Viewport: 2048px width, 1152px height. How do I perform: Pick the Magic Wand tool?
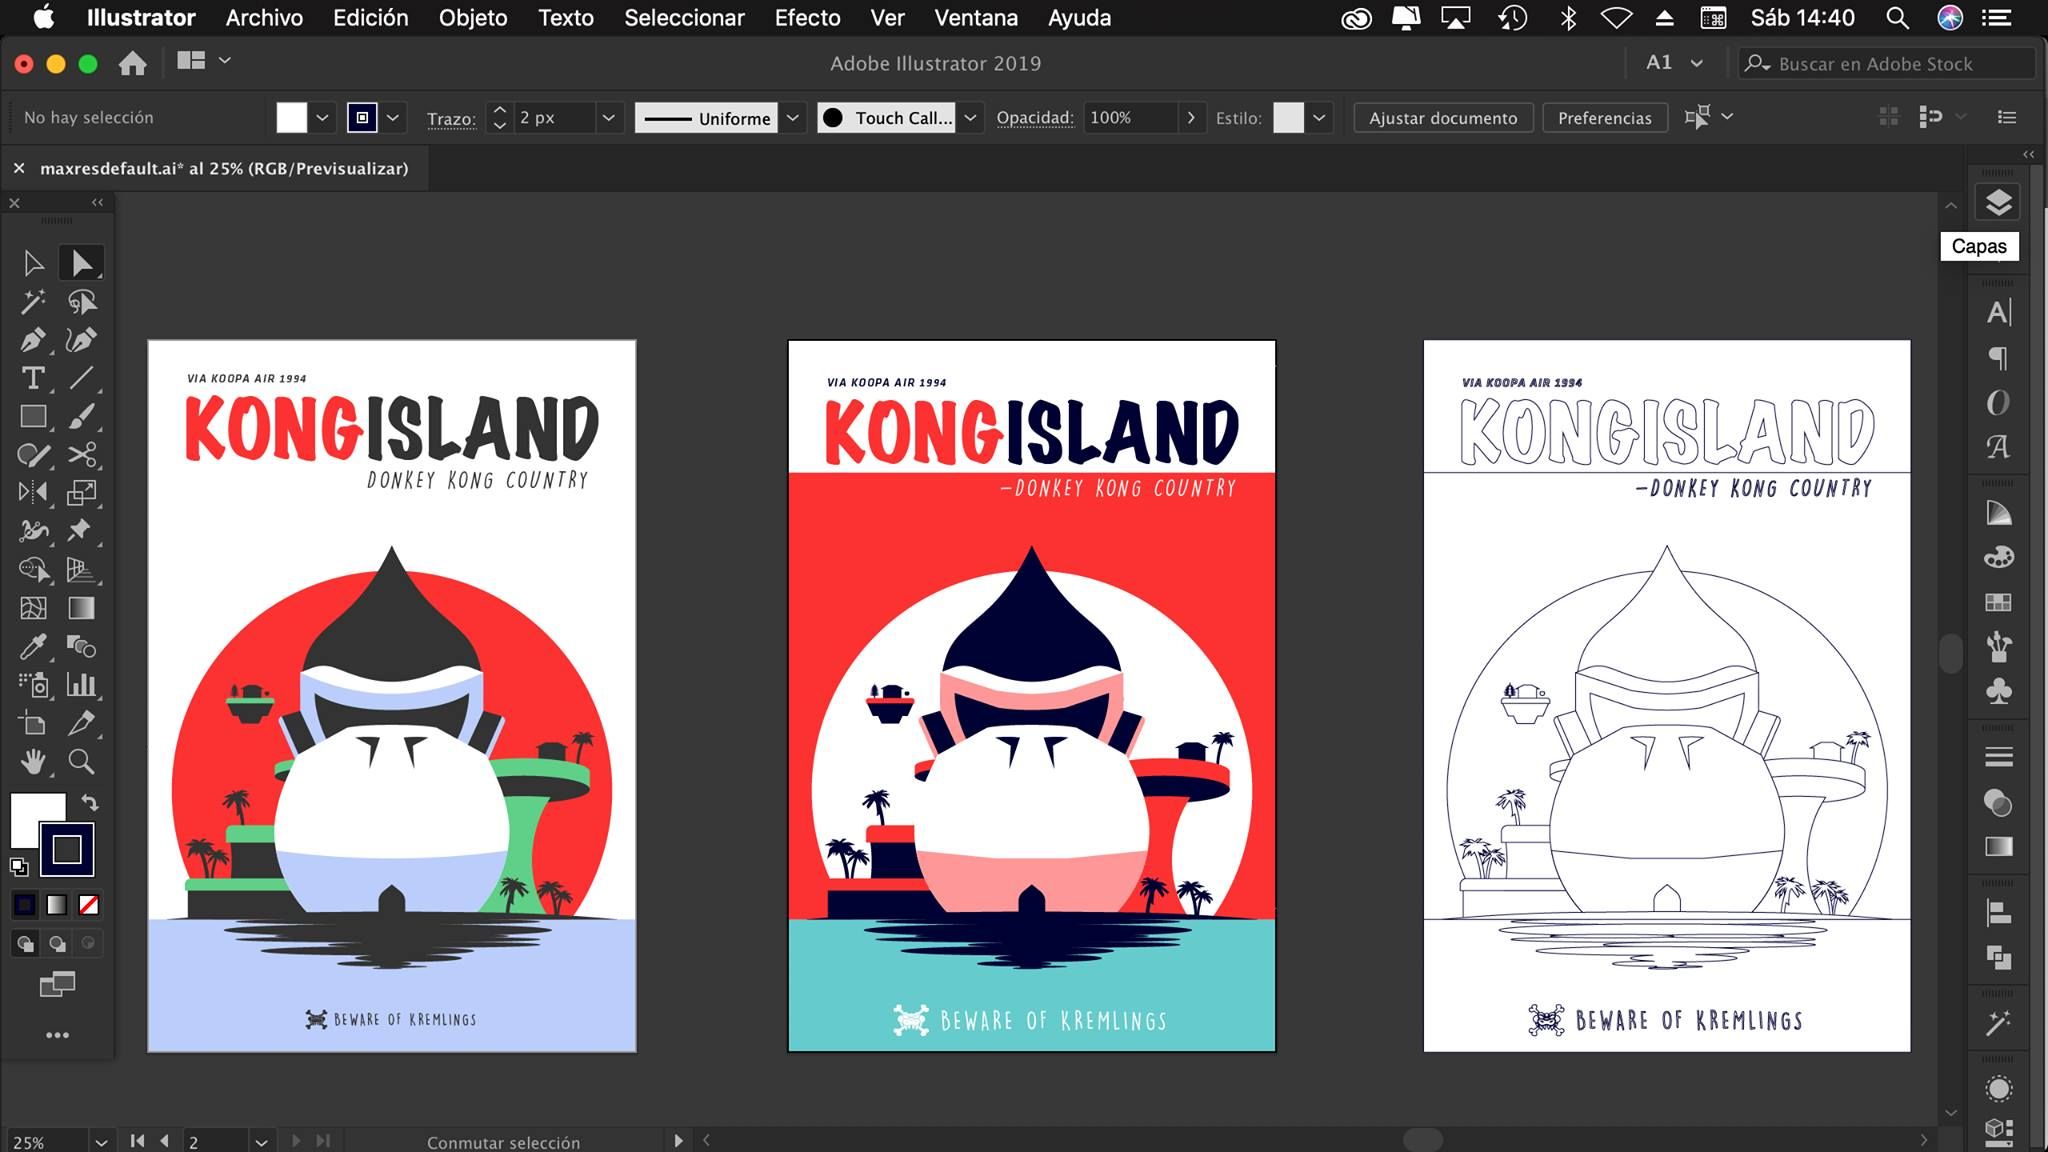coord(33,302)
